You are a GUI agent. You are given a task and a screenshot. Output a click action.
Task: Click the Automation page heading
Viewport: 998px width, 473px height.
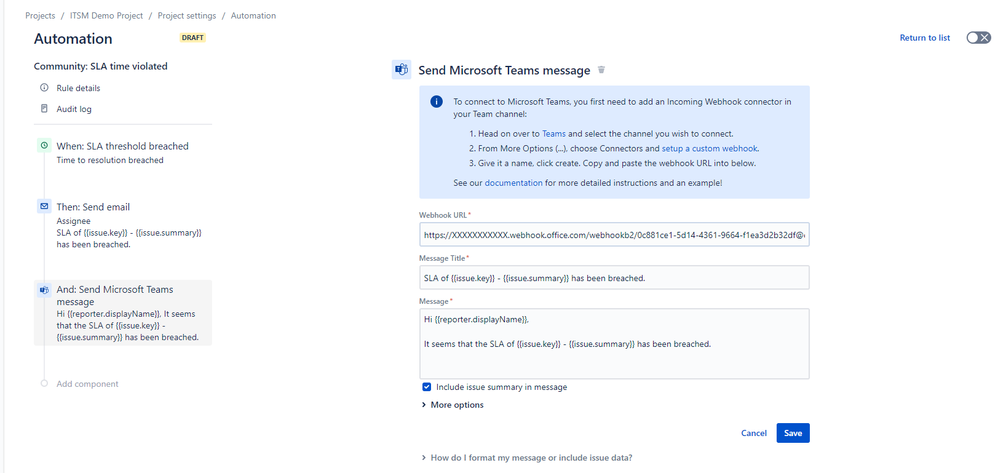(x=73, y=38)
